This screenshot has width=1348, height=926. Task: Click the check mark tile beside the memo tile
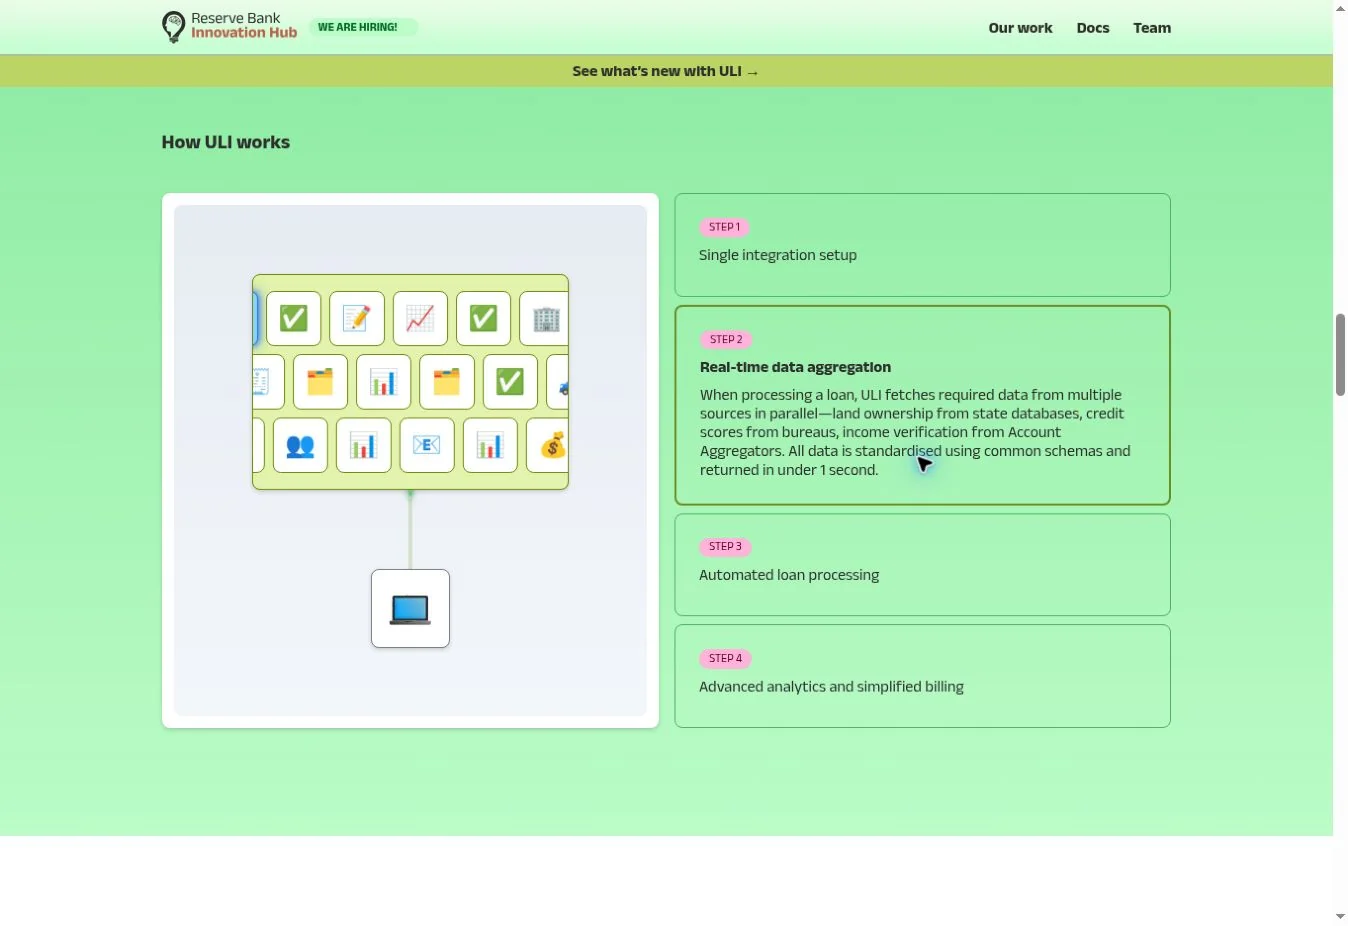(294, 318)
